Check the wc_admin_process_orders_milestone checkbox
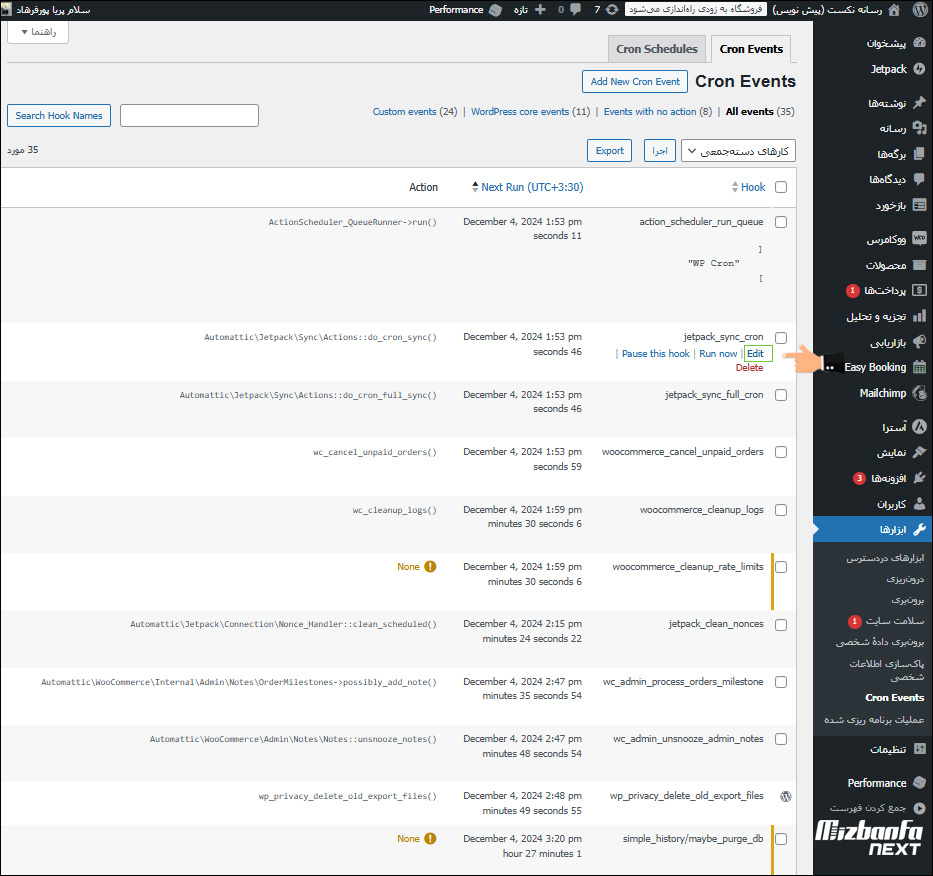933x876 pixels. (x=781, y=682)
